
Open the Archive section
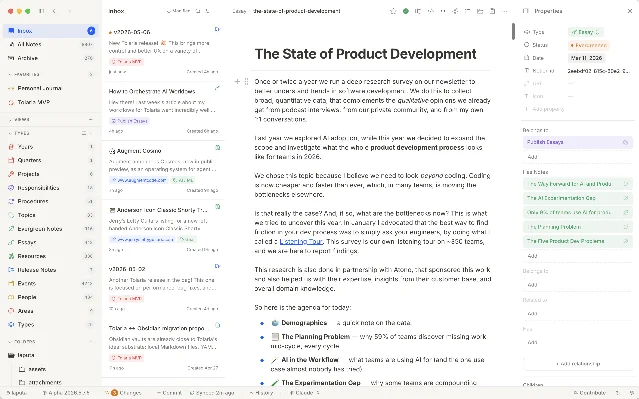pos(51,58)
